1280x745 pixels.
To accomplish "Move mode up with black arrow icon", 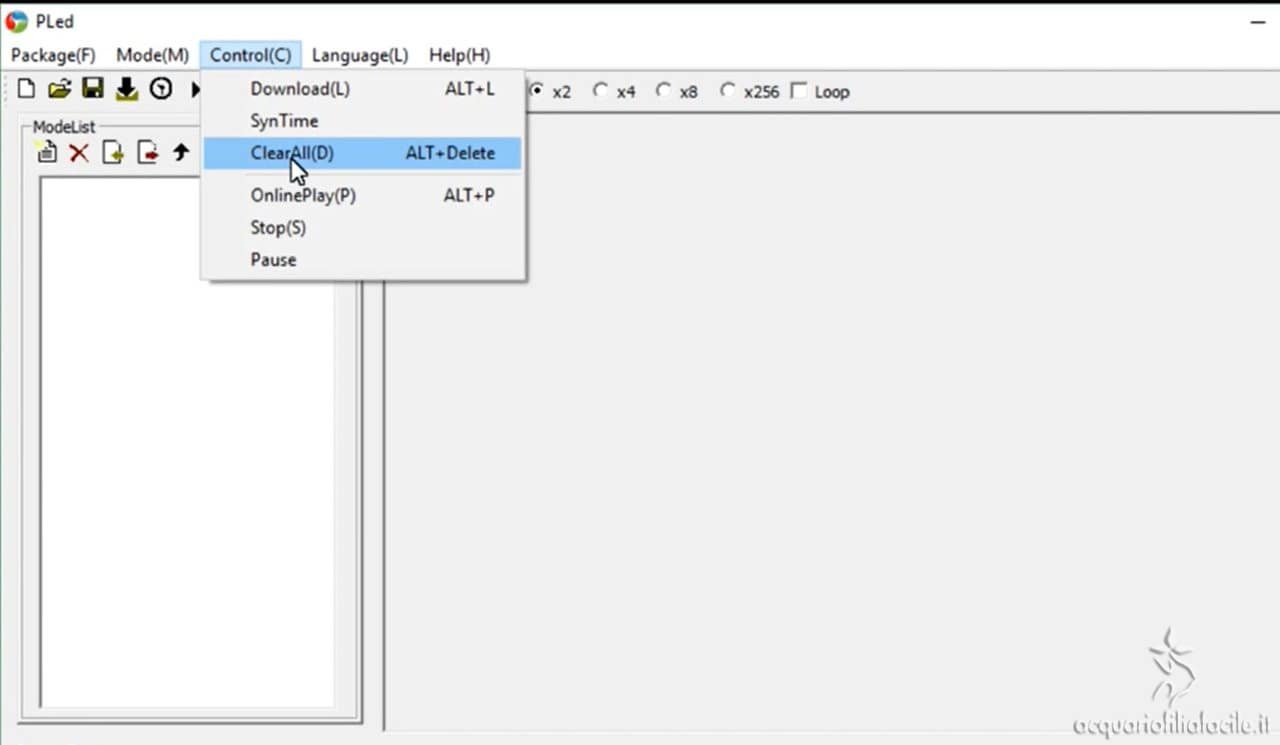I will (x=181, y=153).
